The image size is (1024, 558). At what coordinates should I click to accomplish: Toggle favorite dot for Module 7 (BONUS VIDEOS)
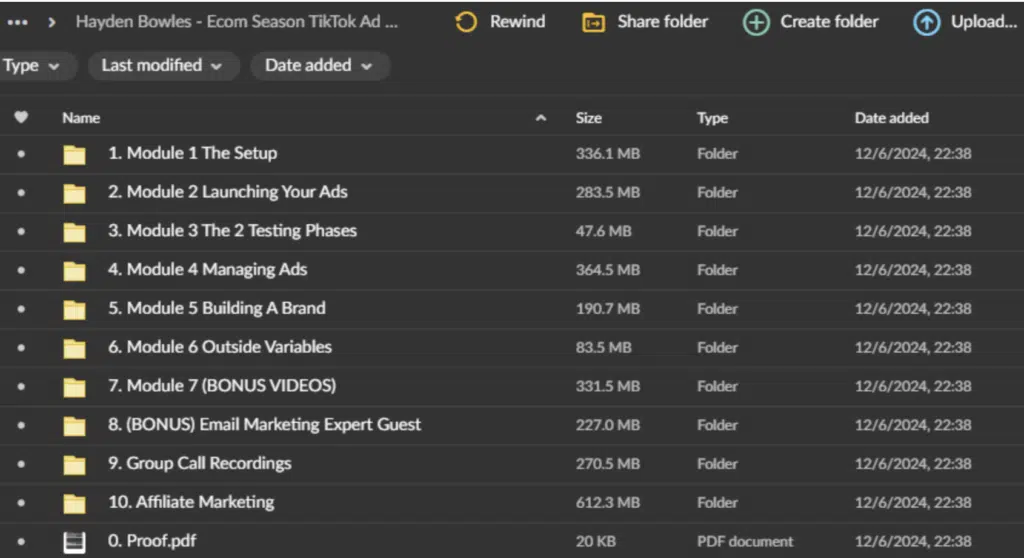pos(21,386)
